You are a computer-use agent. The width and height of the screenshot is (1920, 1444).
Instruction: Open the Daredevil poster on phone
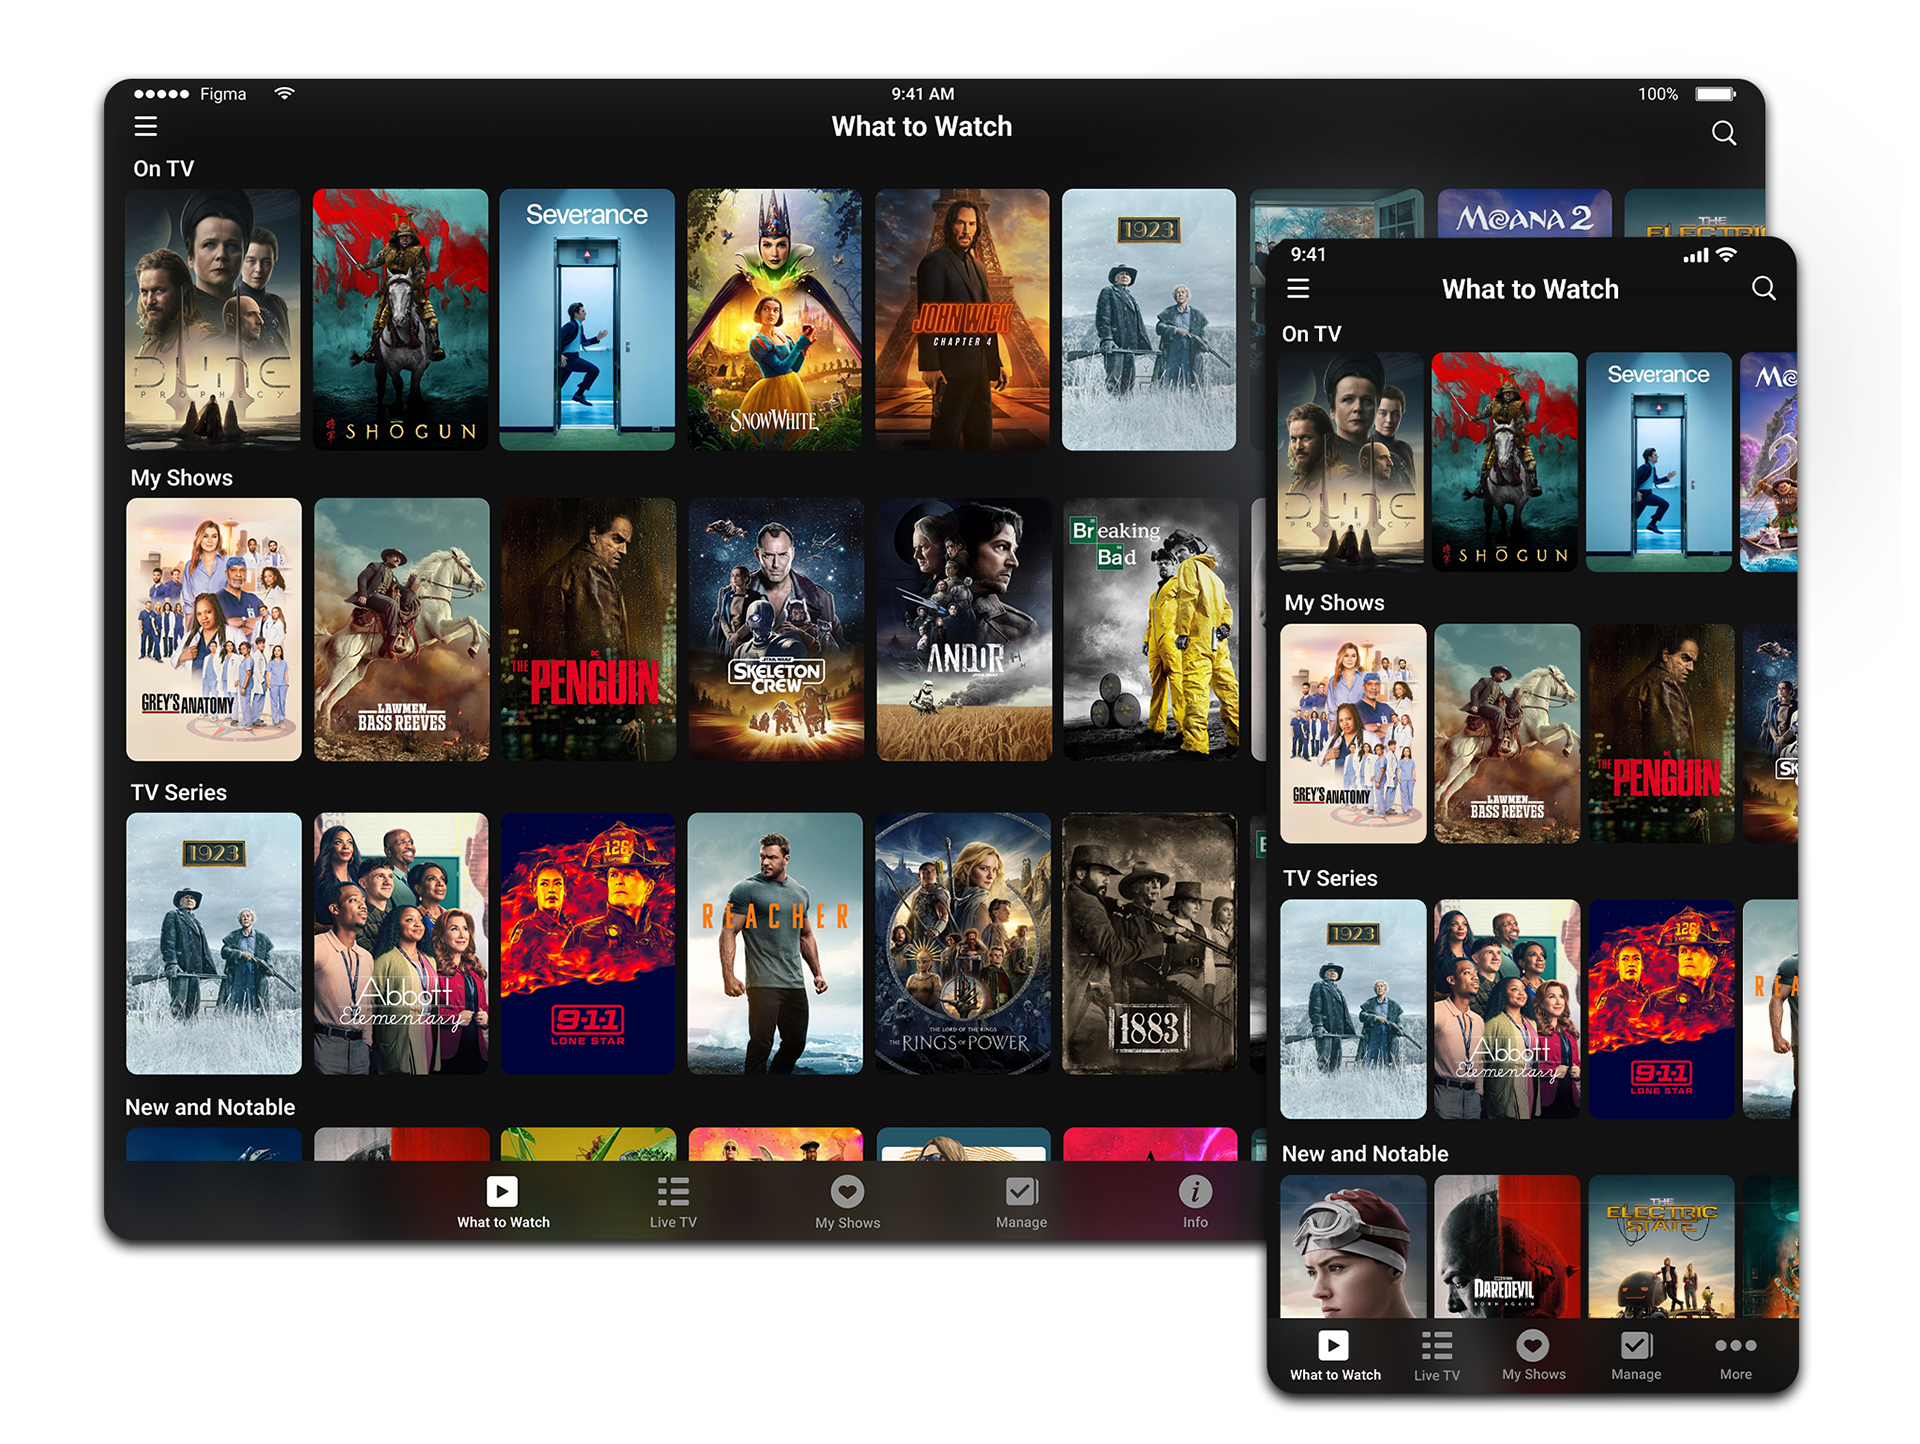coord(1506,1246)
